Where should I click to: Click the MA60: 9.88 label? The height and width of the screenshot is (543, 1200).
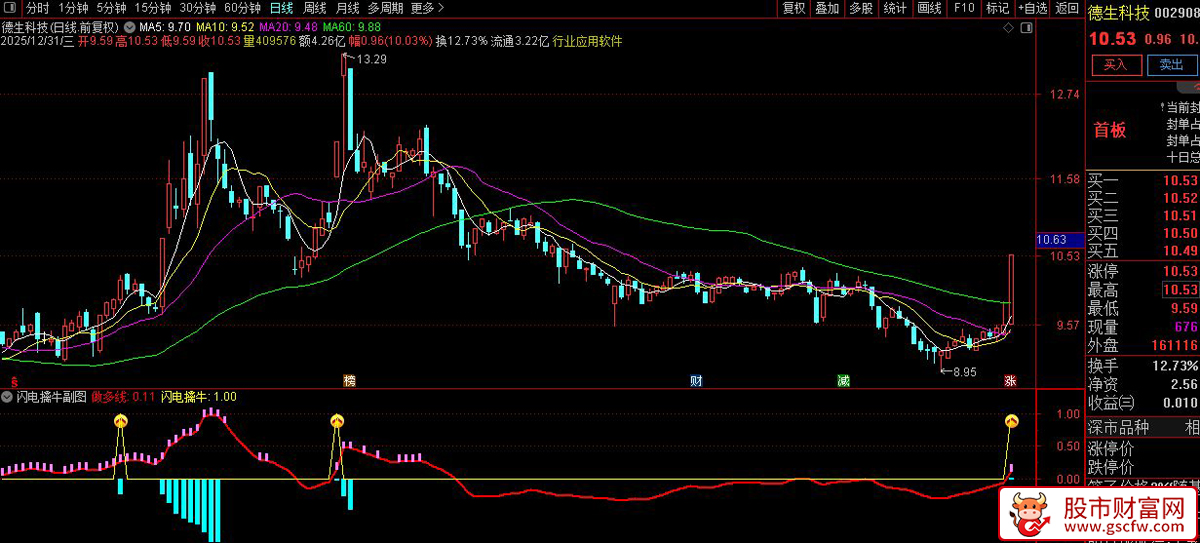352,26
